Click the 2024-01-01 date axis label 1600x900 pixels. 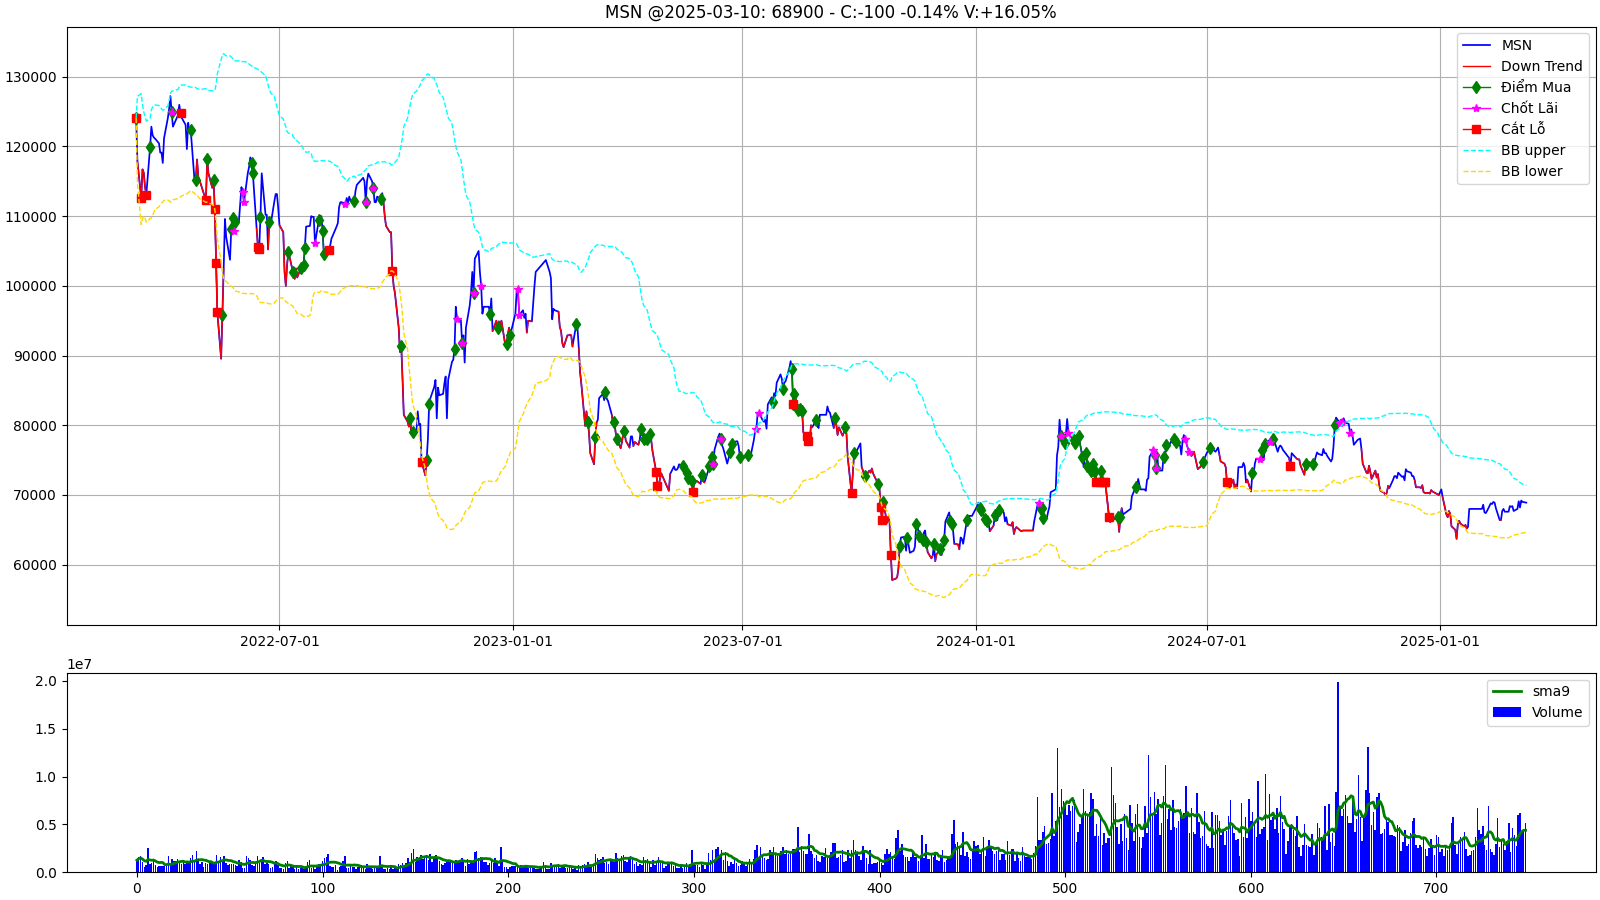[x=976, y=641]
